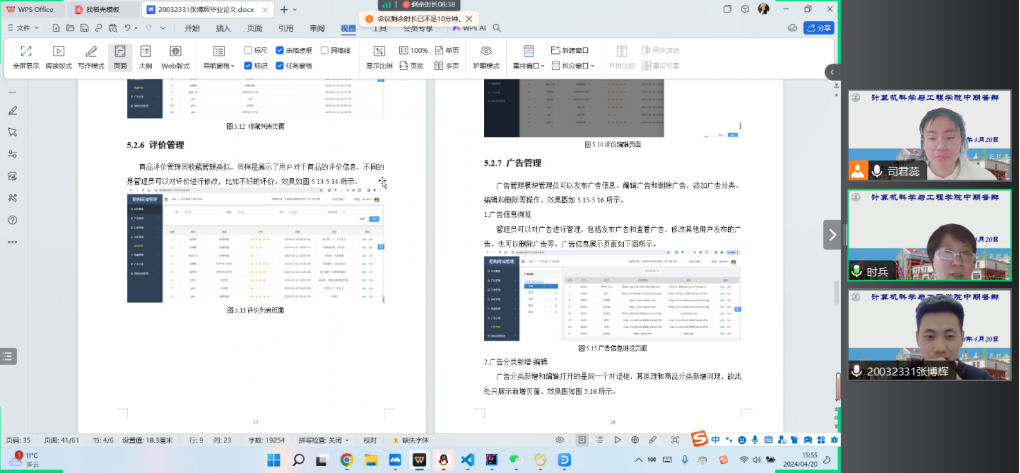This screenshot has width=1020, height=473.
Task: Switch to full screen display mode
Action: [26, 56]
